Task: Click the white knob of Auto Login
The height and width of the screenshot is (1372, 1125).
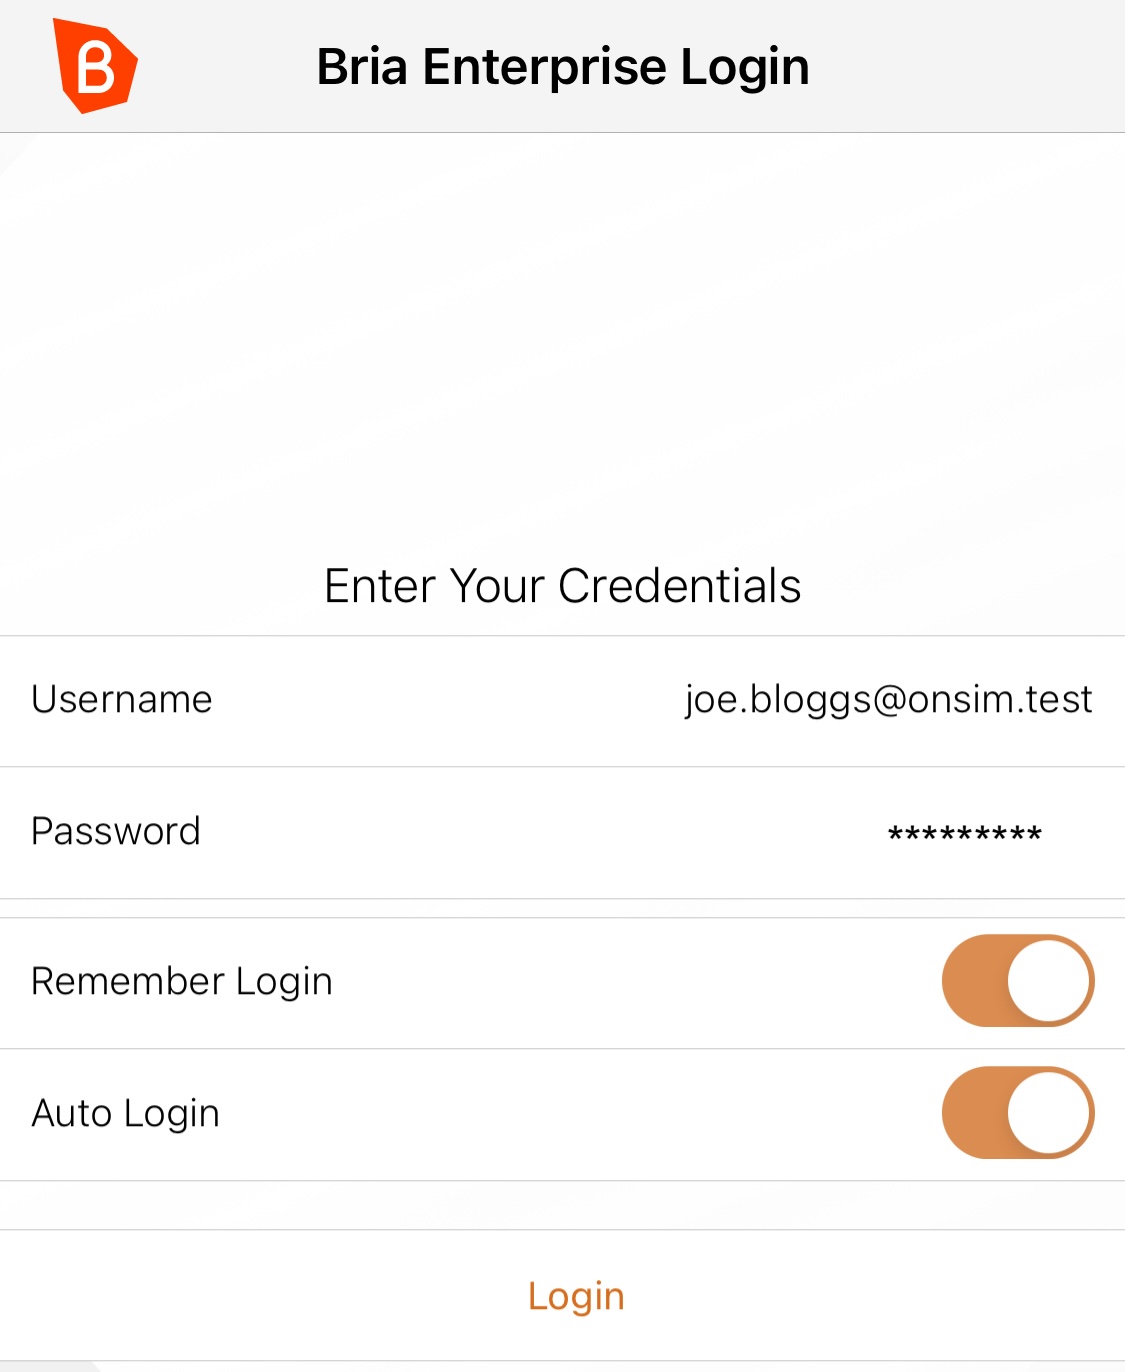Action: (x=1048, y=1113)
